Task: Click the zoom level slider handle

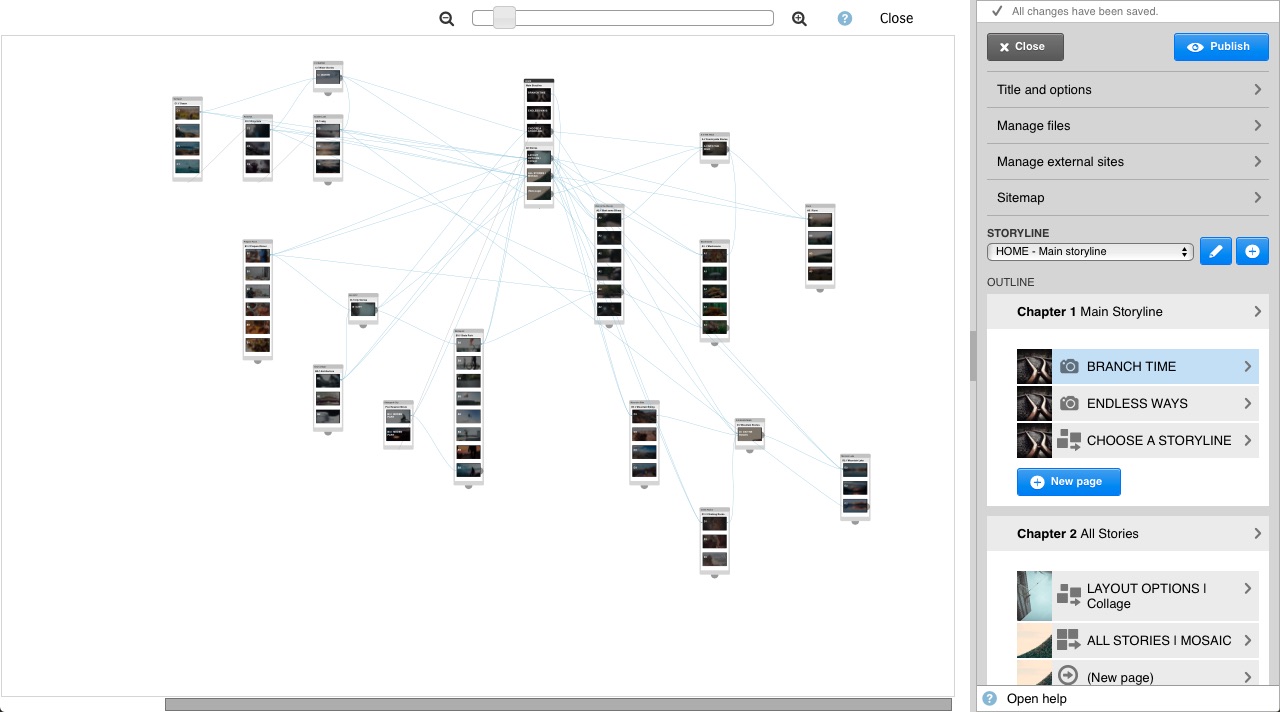Action: [x=504, y=18]
